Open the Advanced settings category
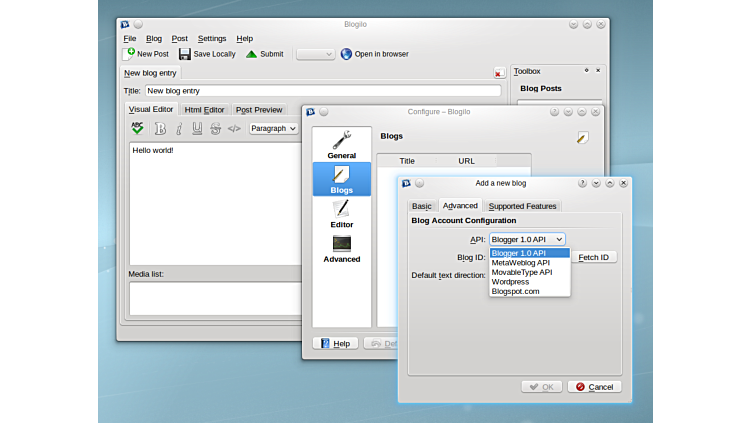Screen dimensions: 752x423 pos(341,249)
